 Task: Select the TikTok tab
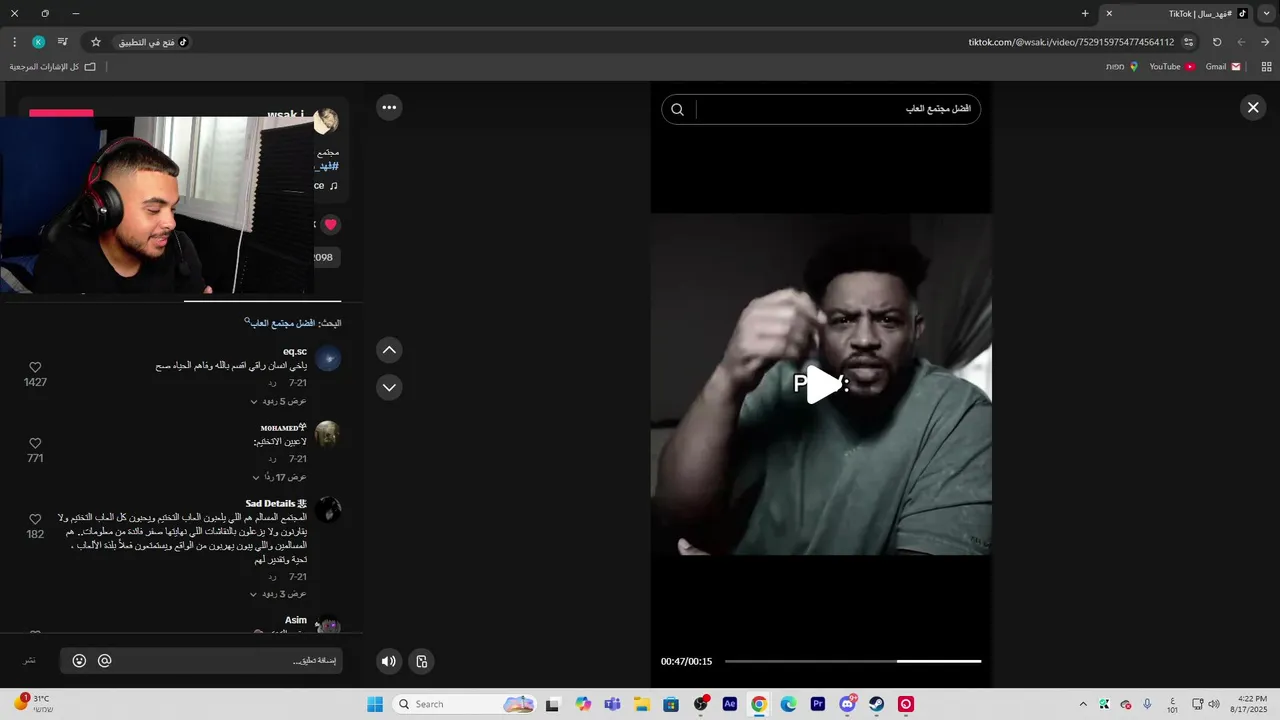coord(1176,14)
